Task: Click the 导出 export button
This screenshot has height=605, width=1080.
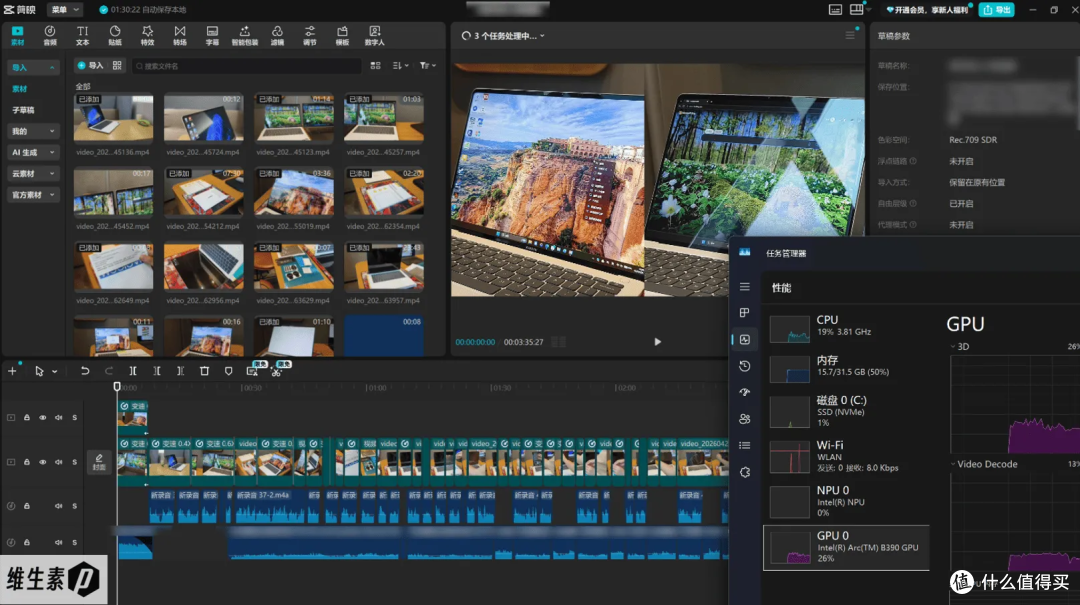Action: (x=997, y=10)
